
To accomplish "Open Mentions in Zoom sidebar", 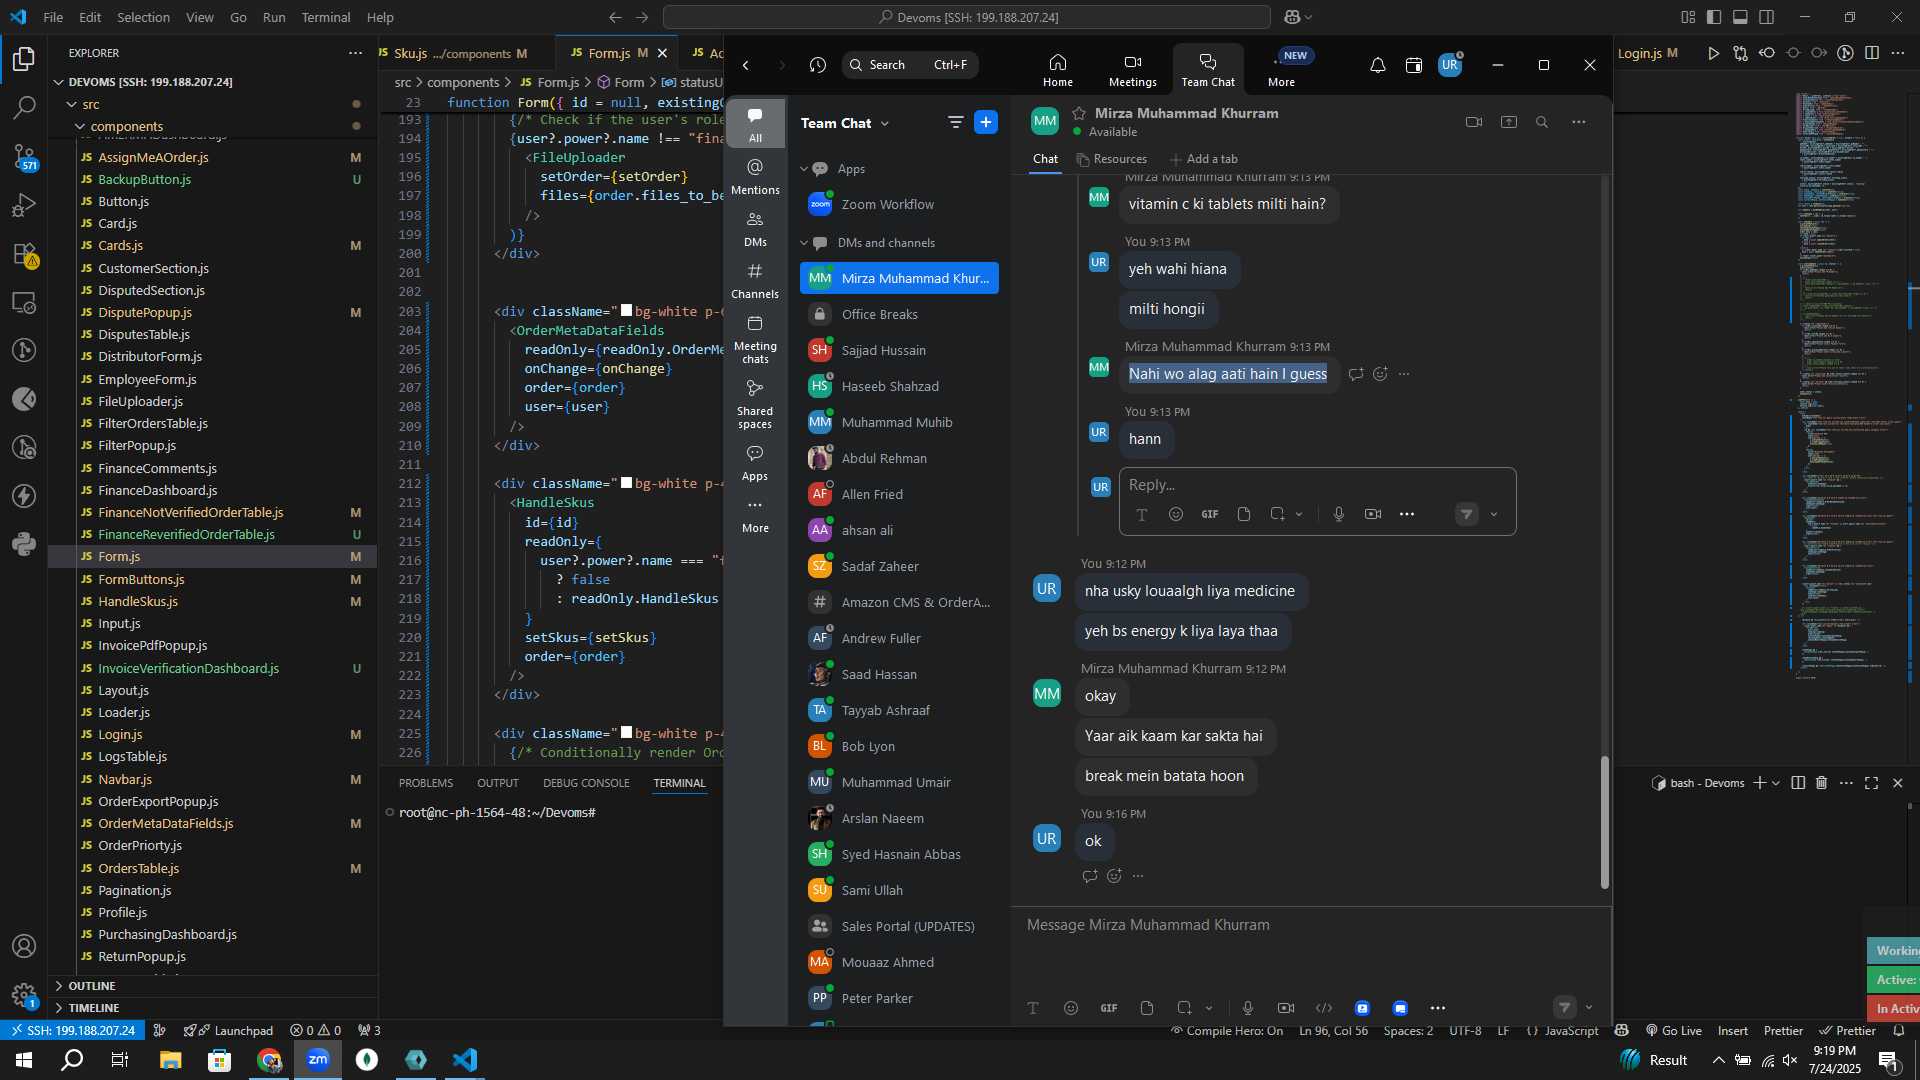I will pos(755,176).
